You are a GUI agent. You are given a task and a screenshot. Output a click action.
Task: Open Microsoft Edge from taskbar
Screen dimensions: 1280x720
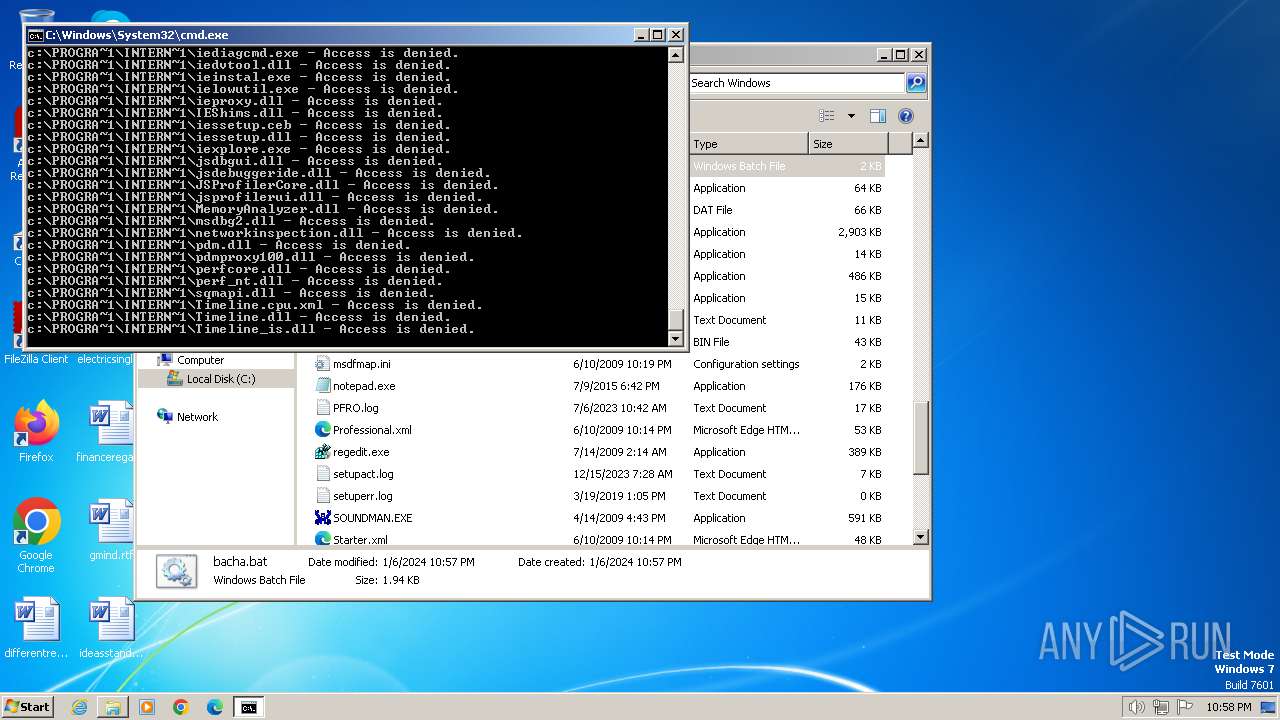(x=215, y=707)
